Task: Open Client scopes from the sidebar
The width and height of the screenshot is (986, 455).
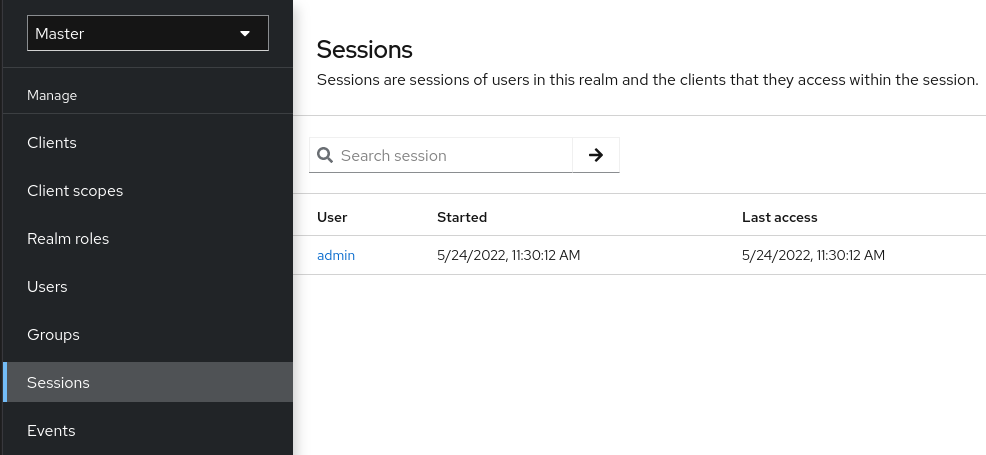Action: click(x=75, y=191)
